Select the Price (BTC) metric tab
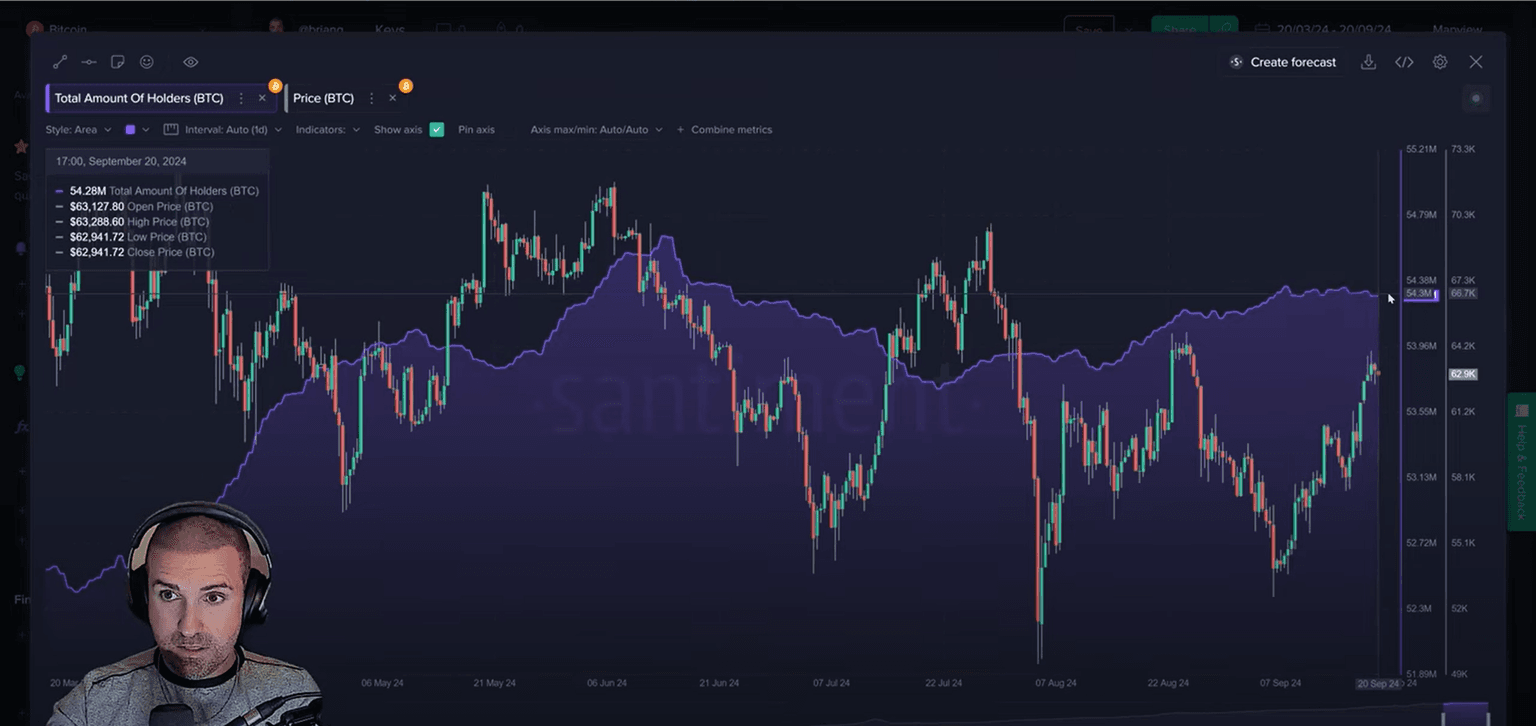 point(323,98)
